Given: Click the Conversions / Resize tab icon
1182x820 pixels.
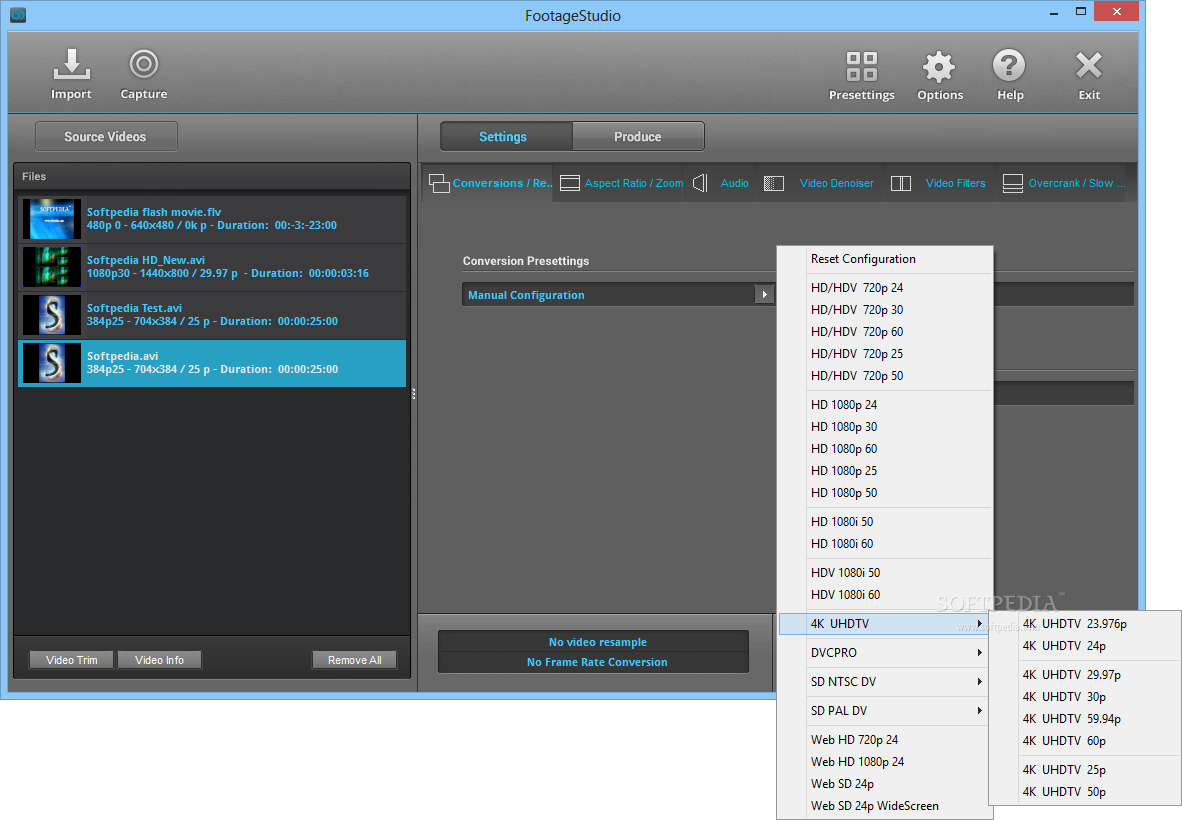Looking at the screenshot, I should [x=439, y=183].
